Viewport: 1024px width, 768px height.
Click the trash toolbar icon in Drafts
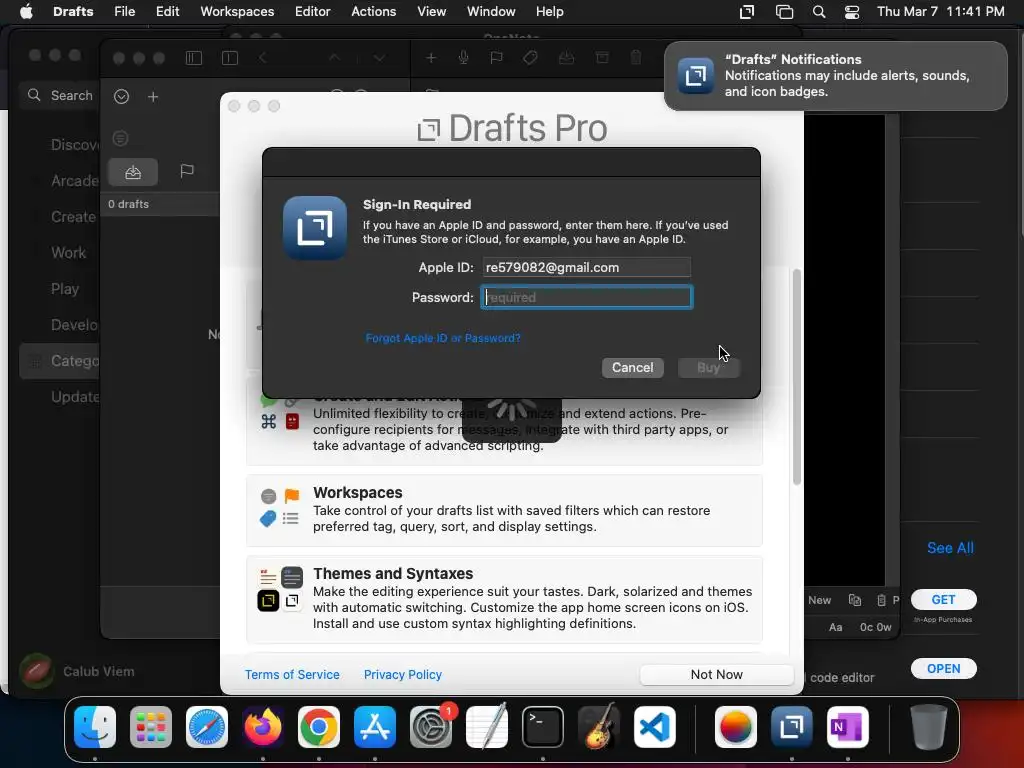coord(635,58)
